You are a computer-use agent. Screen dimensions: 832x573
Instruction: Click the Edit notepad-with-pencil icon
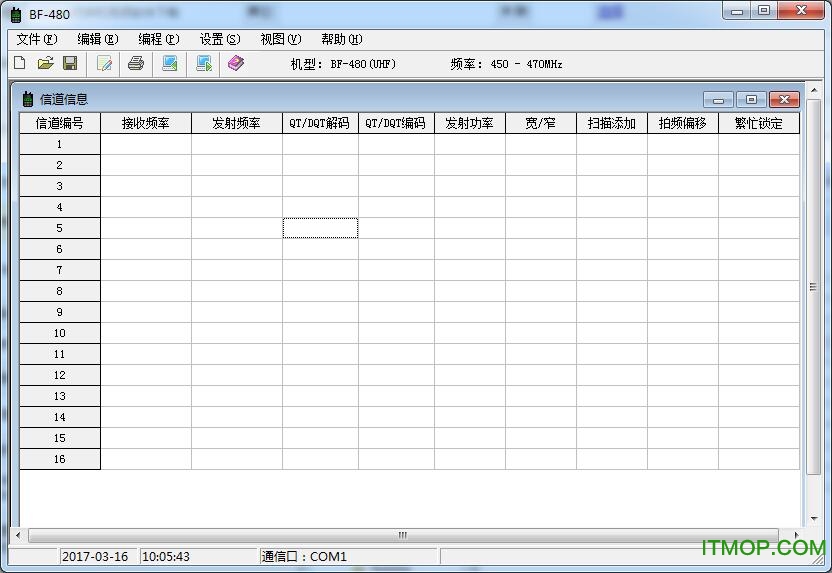(104, 63)
